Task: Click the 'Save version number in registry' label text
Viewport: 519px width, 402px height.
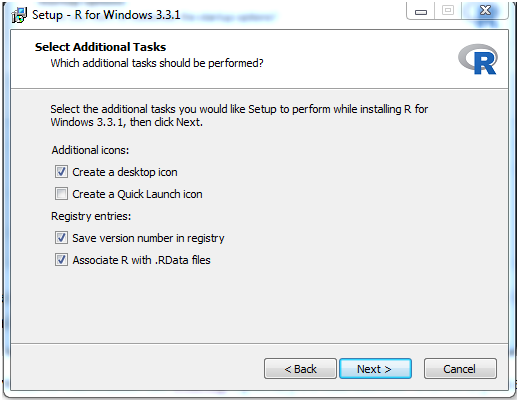Action: coord(148,238)
